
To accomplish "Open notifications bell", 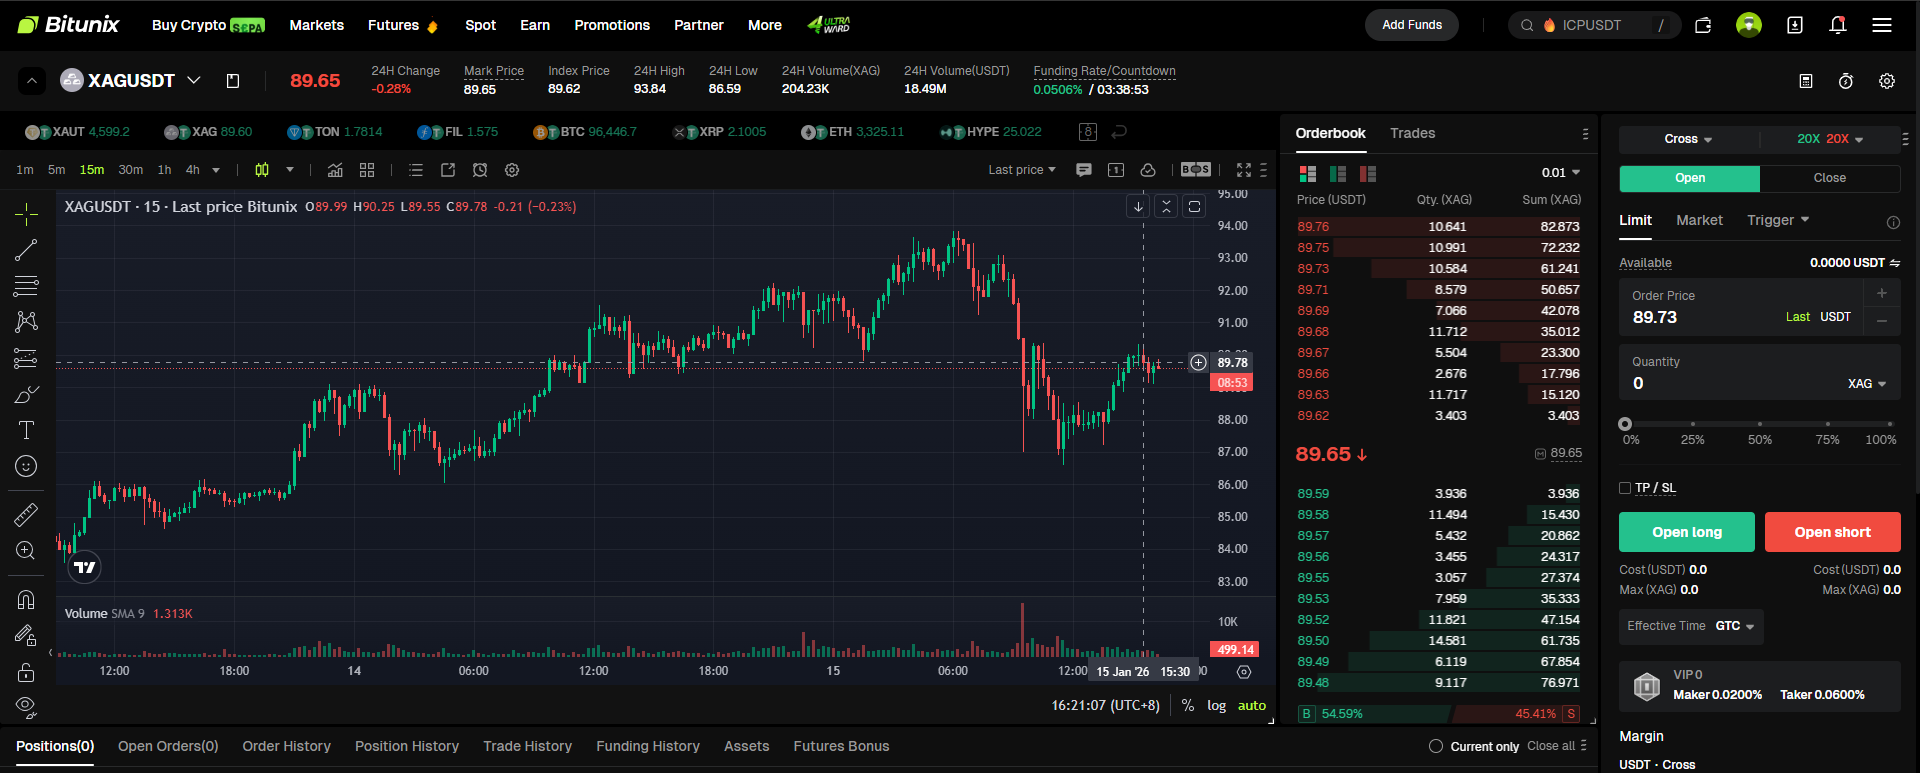I will (1838, 25).
